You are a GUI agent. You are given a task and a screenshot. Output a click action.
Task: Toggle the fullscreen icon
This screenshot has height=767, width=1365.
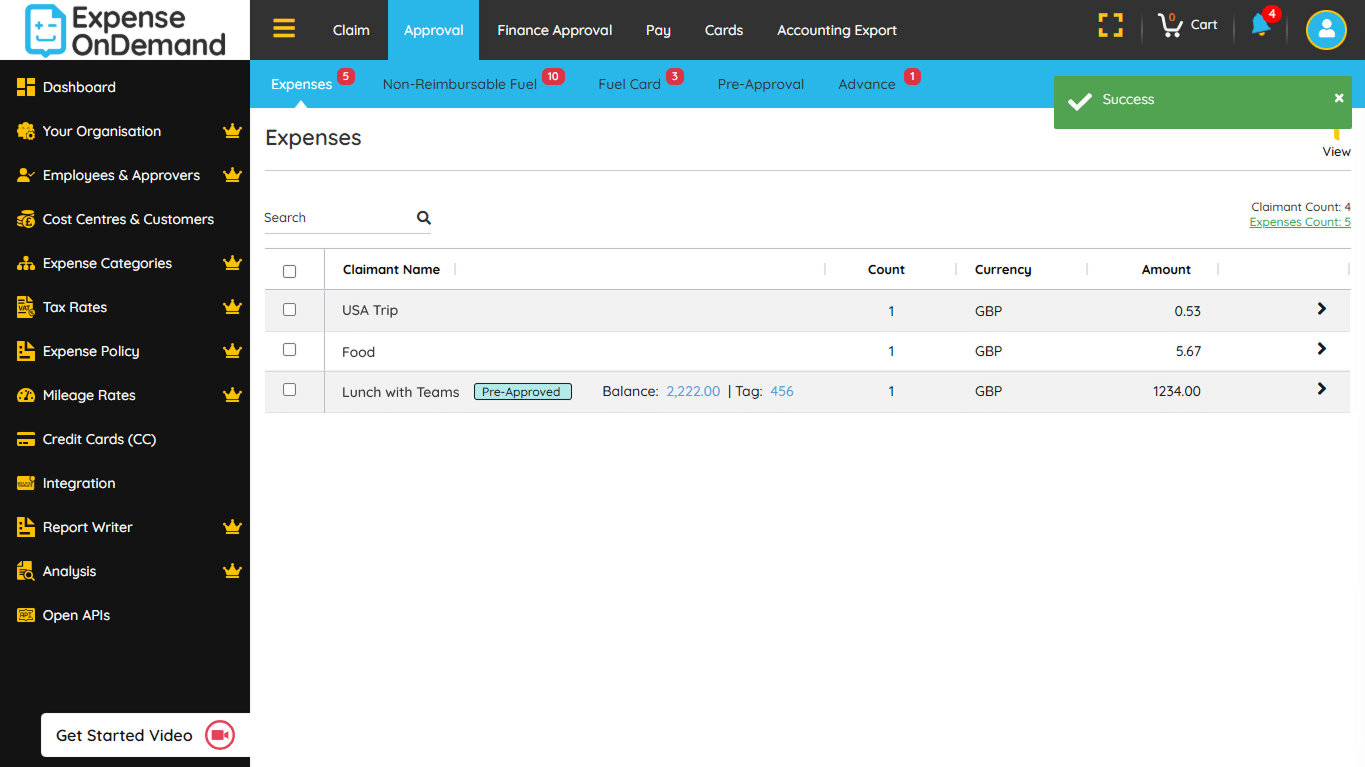1110,25
